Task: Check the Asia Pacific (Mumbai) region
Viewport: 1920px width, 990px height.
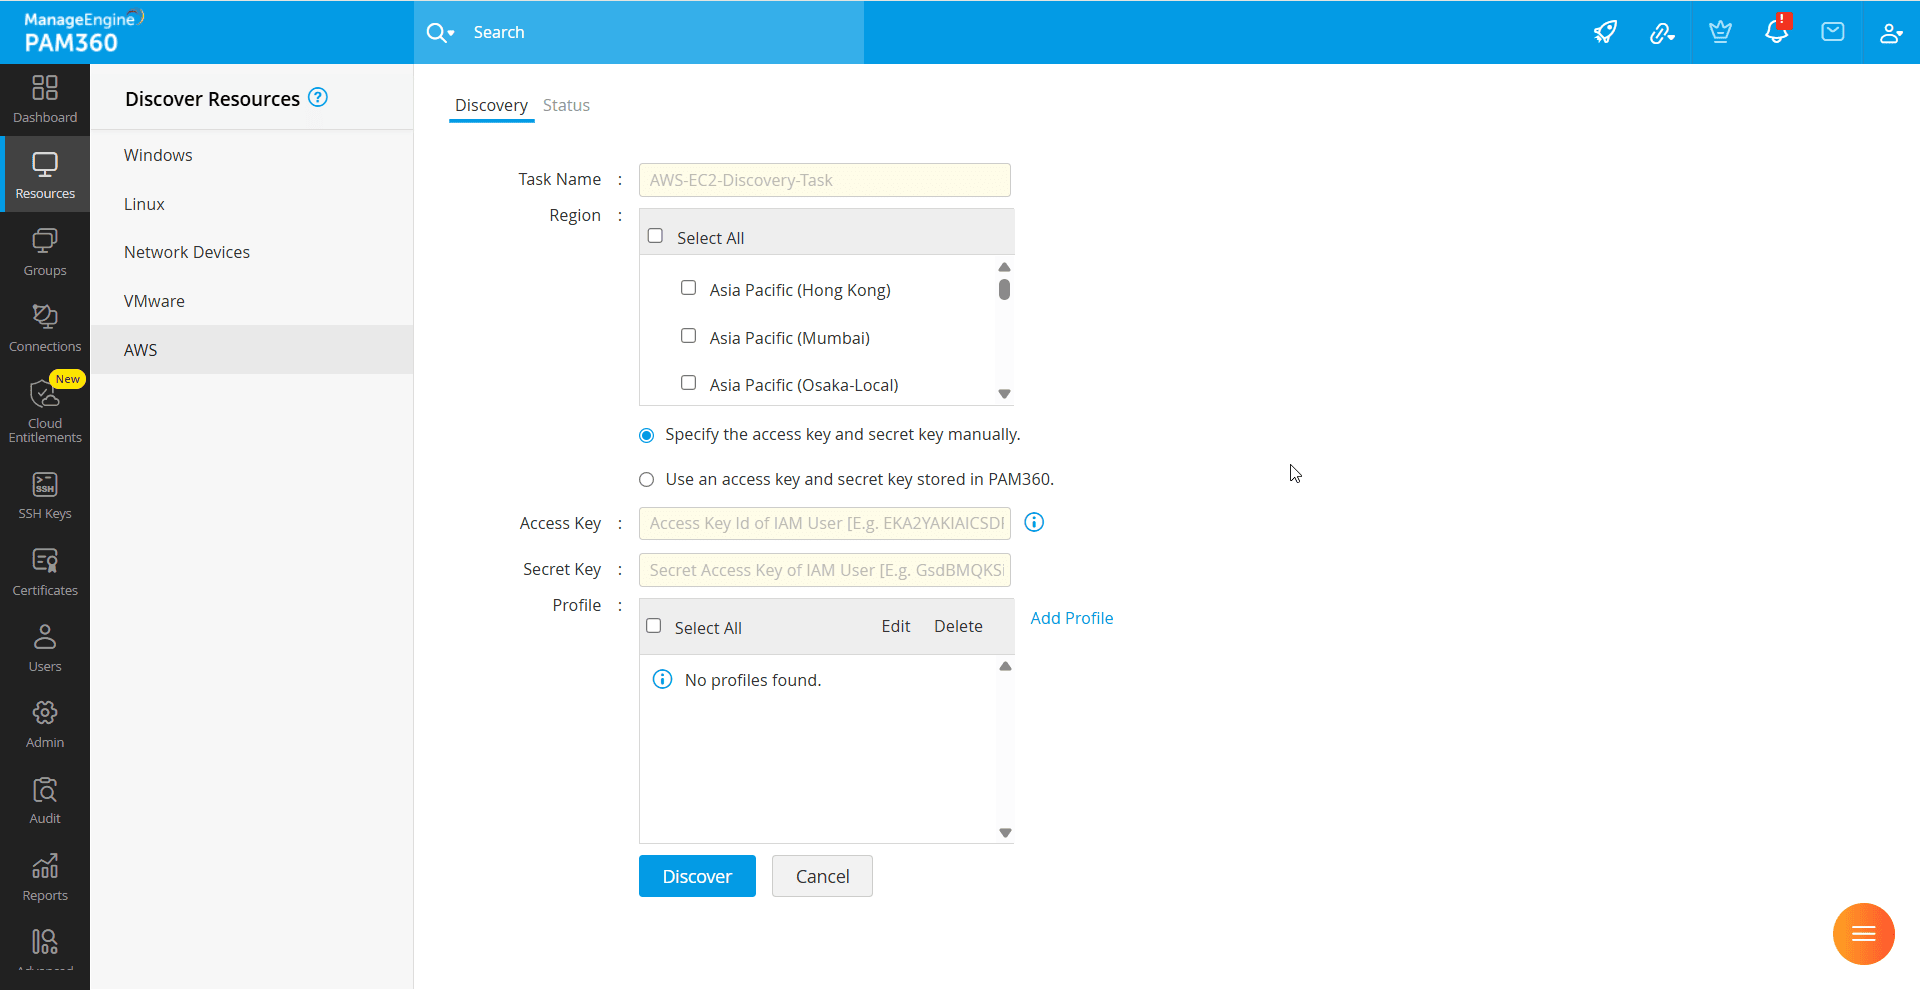Action: (x=688, y=336)
